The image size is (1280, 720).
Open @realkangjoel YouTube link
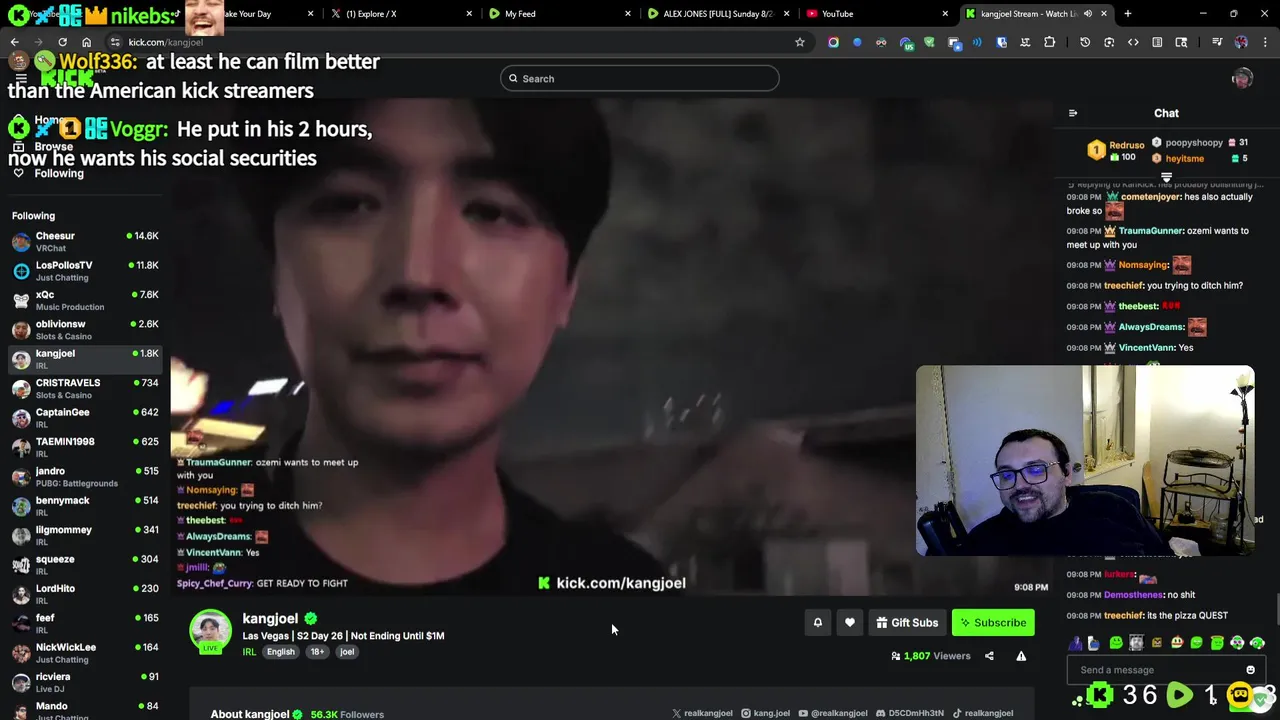pos(832,713)
